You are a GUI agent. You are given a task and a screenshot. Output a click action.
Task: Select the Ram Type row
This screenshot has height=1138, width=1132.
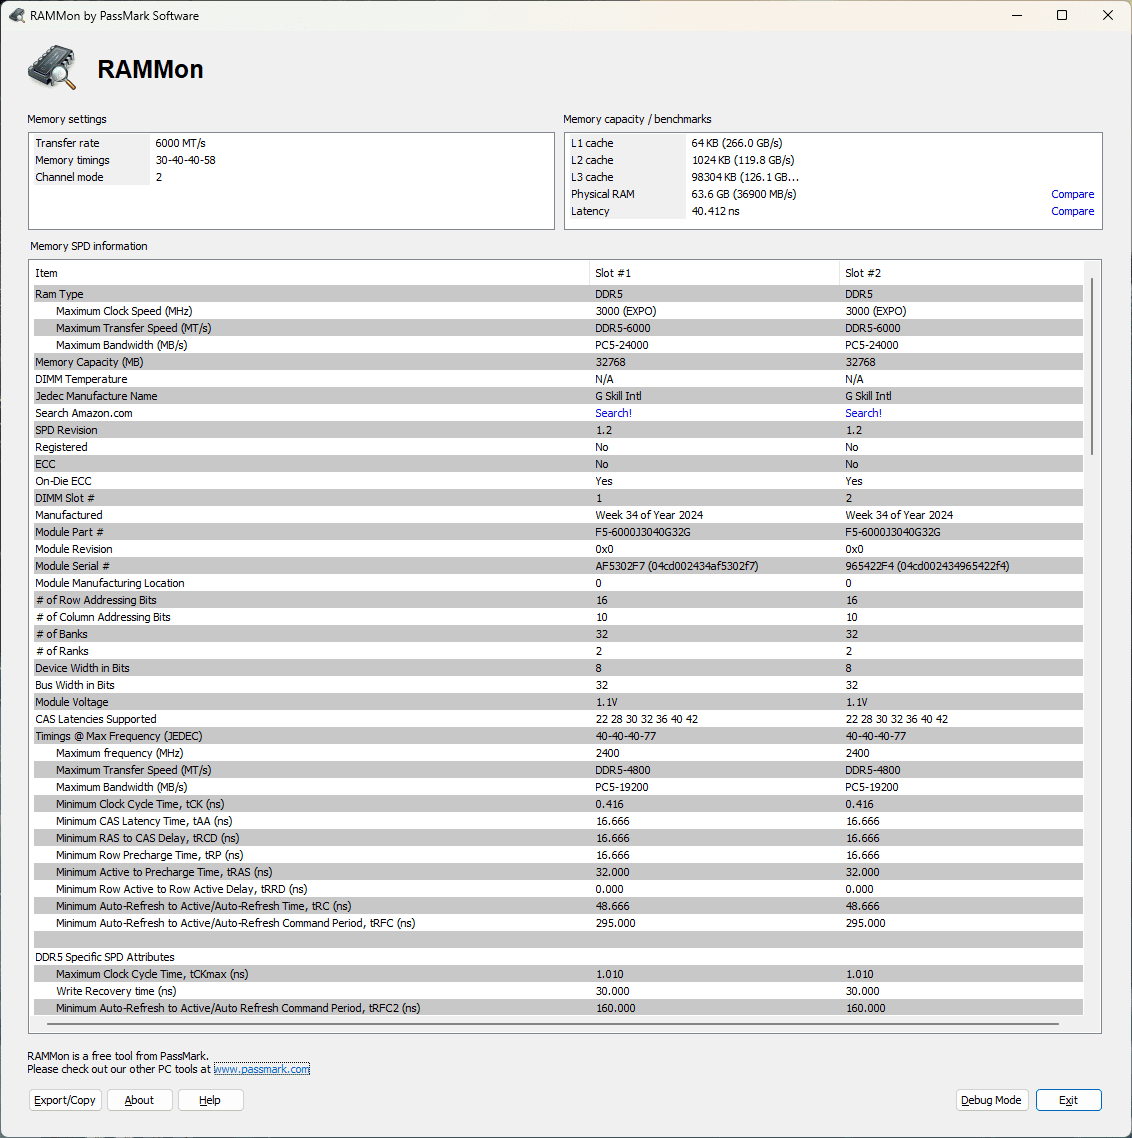tap(558, 294)
